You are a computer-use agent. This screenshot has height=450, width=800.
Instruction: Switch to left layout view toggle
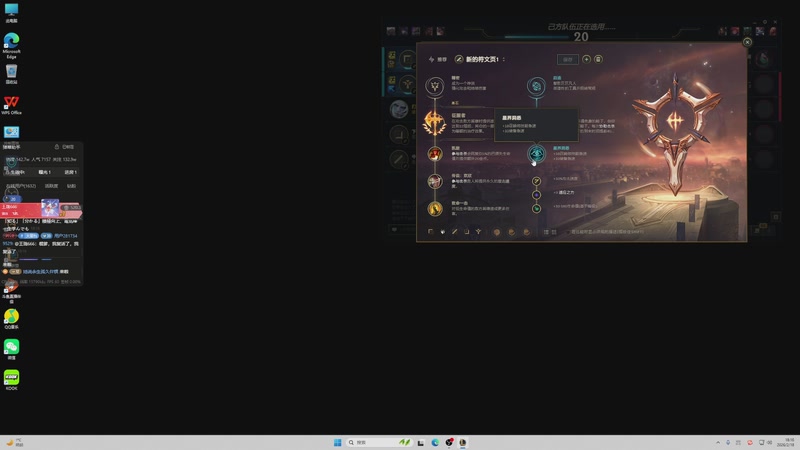point(546,232)
